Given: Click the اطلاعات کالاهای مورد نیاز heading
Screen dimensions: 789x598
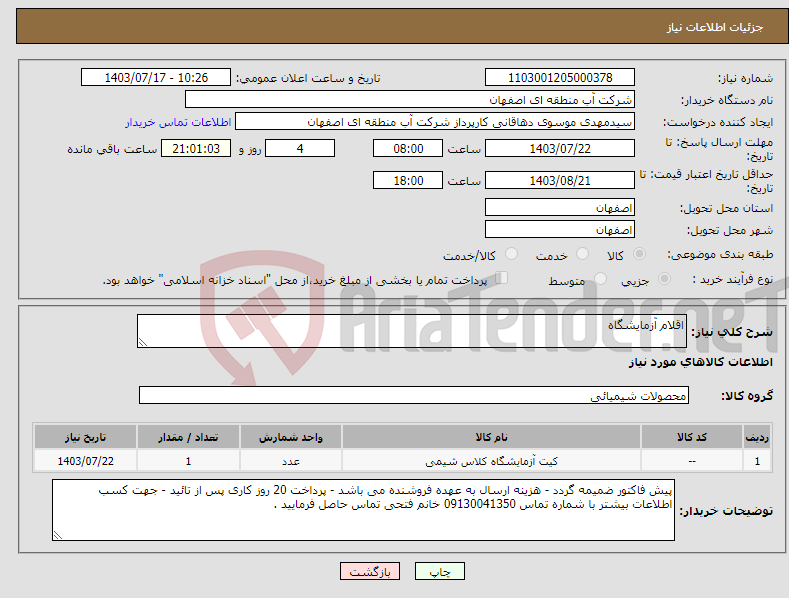Looking at the screenshot, I should [x=700, y=362].
